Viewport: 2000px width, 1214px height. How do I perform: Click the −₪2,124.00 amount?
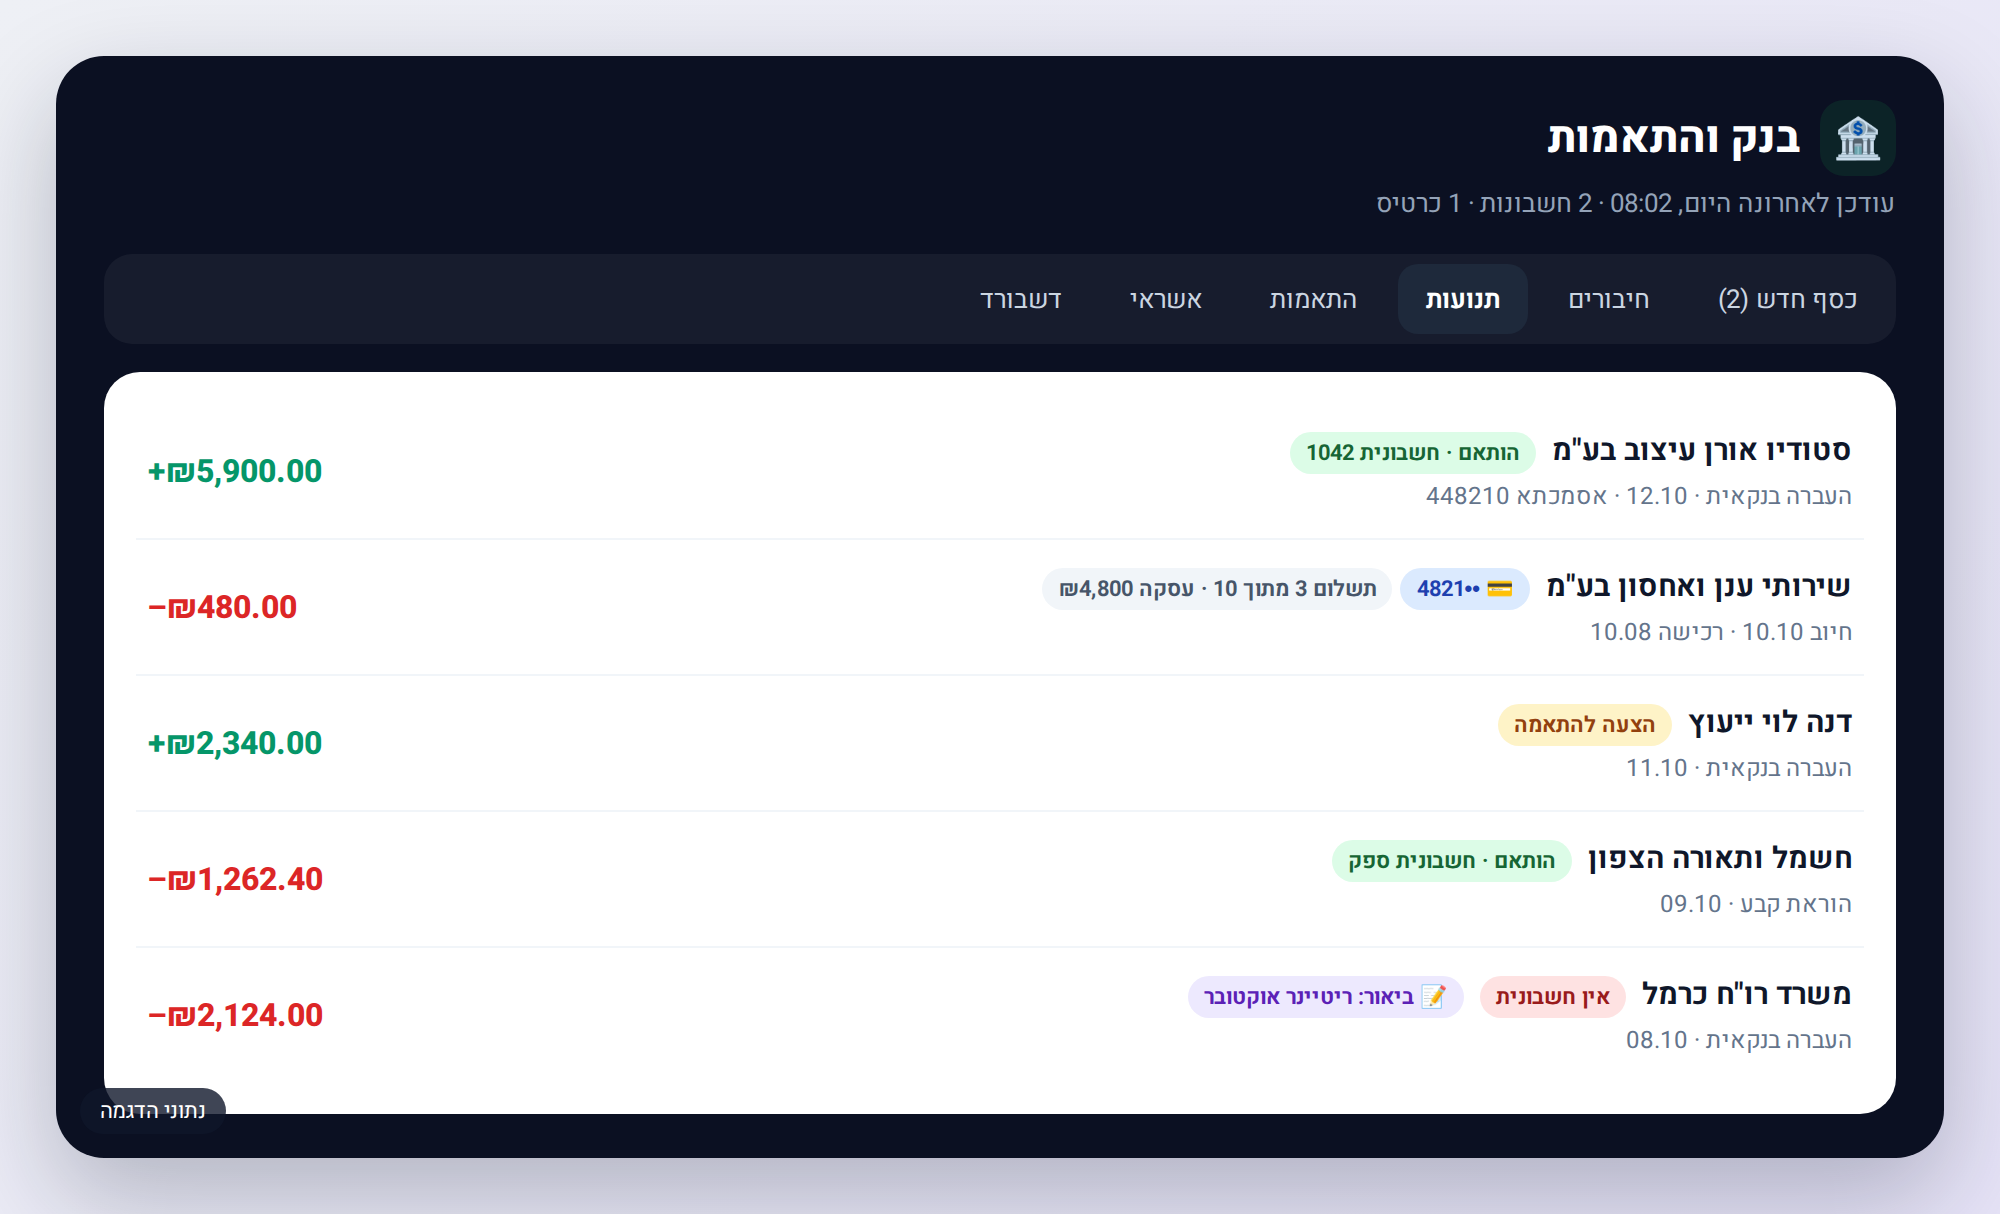tap(235, 1015)
